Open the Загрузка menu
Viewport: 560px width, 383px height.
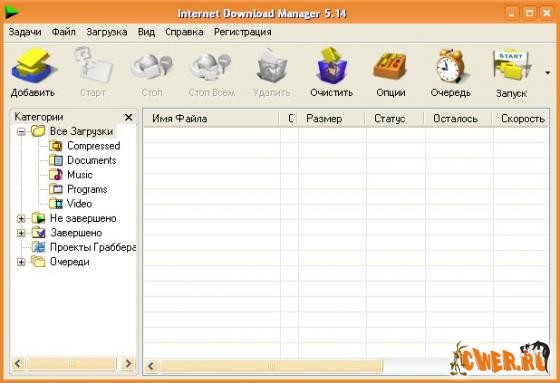point(107,32)
